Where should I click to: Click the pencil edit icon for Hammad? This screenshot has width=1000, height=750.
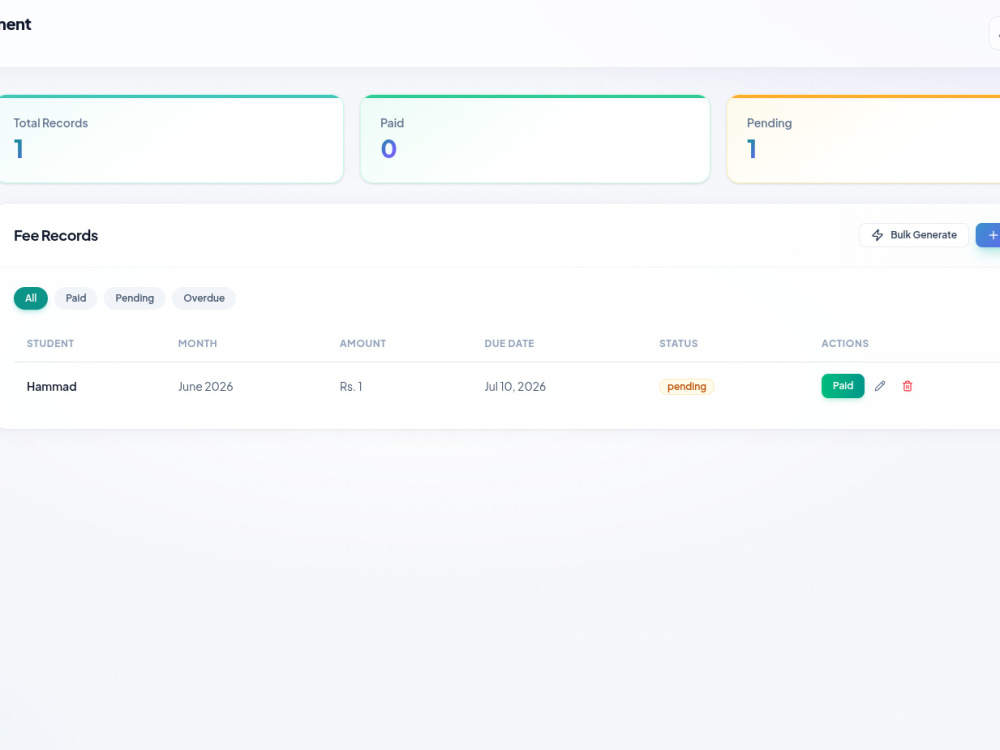(x=879, y=386)
